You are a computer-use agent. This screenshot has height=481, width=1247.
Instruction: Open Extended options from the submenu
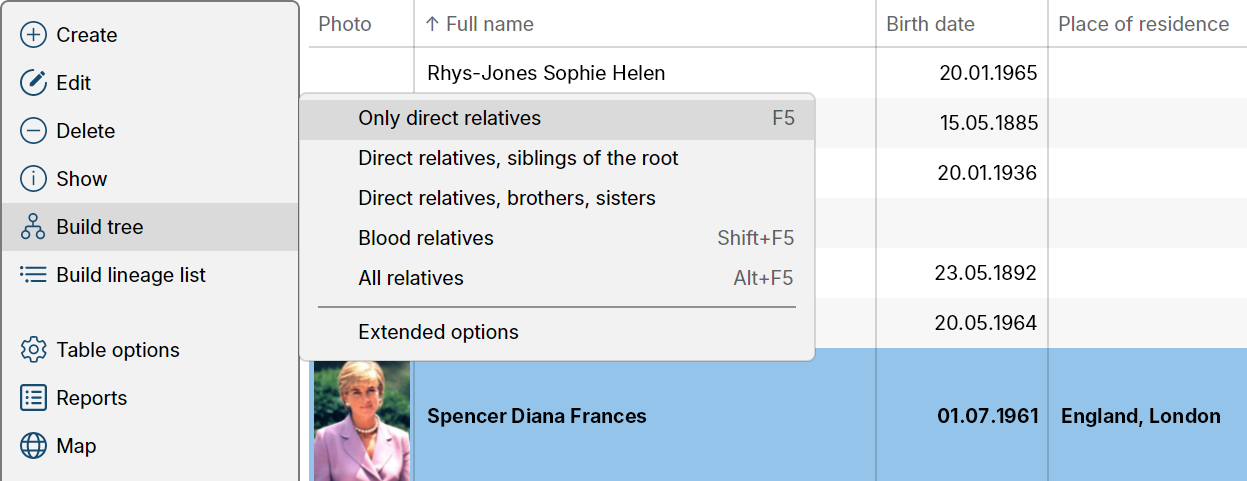tap(557, 332)
